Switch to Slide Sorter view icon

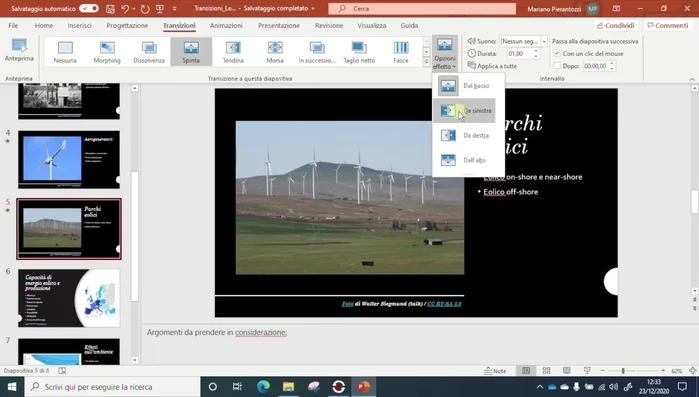(x=547, y=371)
